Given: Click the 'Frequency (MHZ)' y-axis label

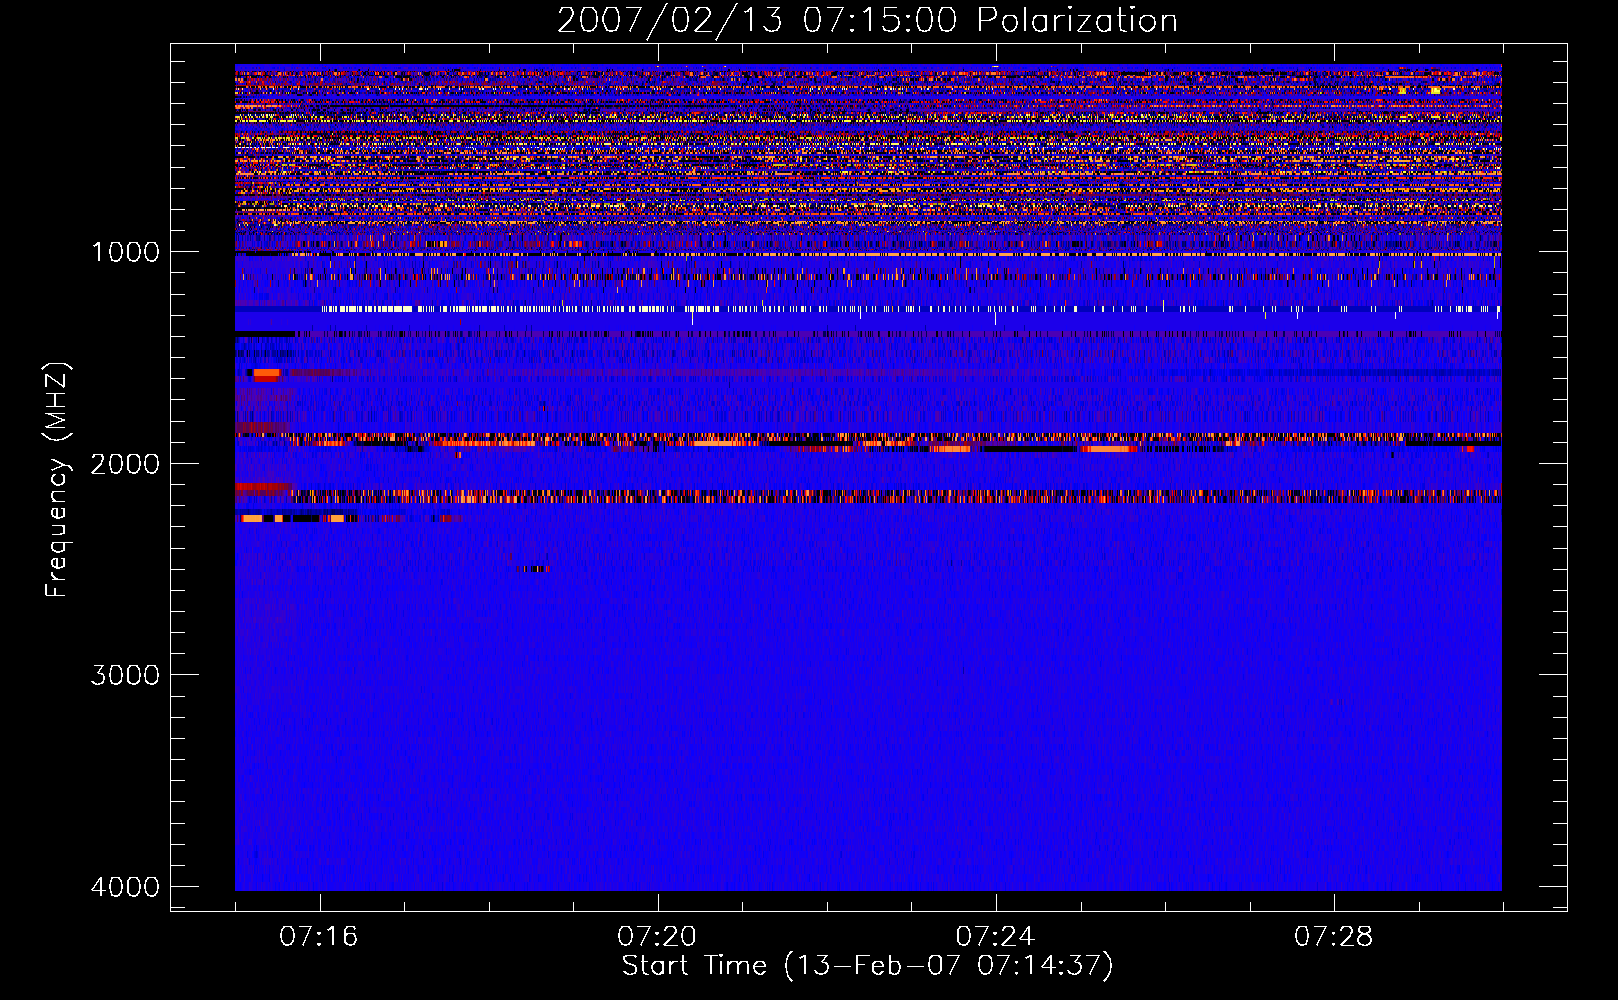Looking at the screenshot, I should pyautogui.click(x=57, y=480).
